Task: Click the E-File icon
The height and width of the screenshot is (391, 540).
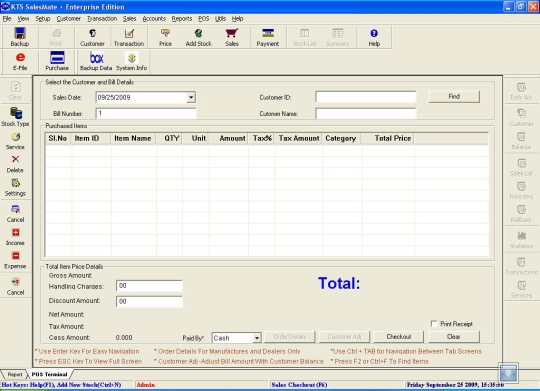Action: point(20,61)
